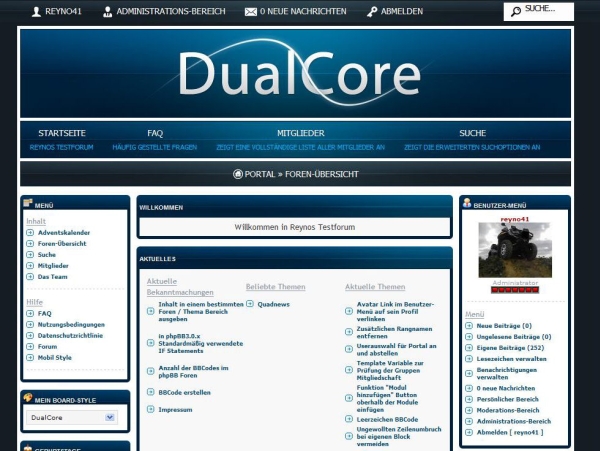The width and height of the screenshot is (600, 451).
Task: Click the key icon next to Abmelden
Action: (373, 12)
